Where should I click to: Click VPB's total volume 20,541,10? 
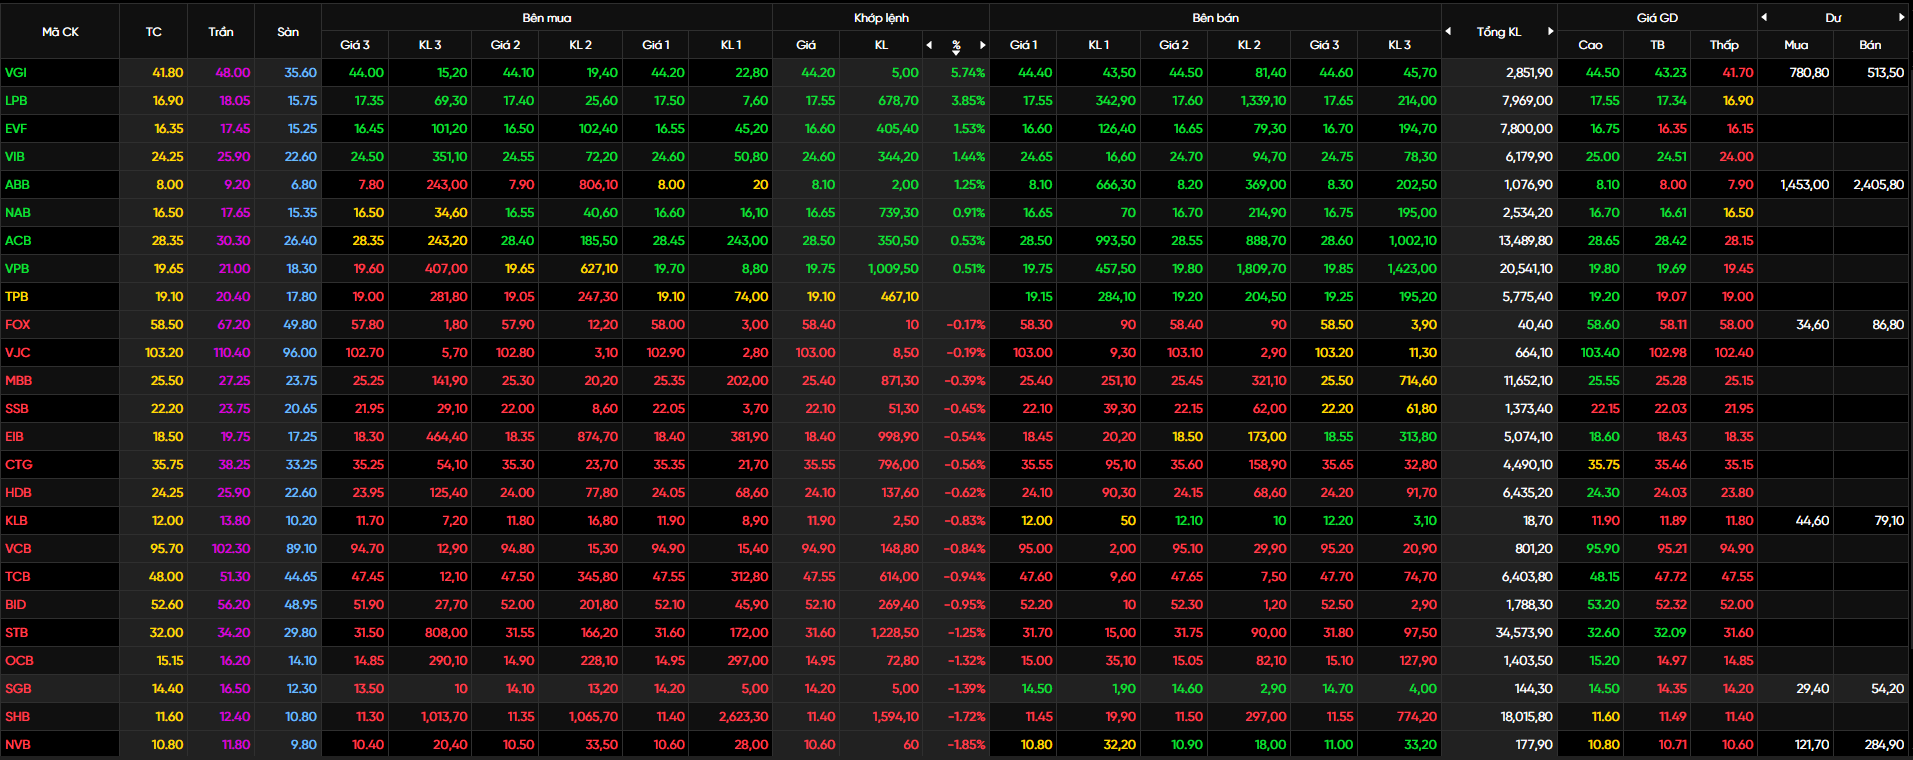(1526, 269)
